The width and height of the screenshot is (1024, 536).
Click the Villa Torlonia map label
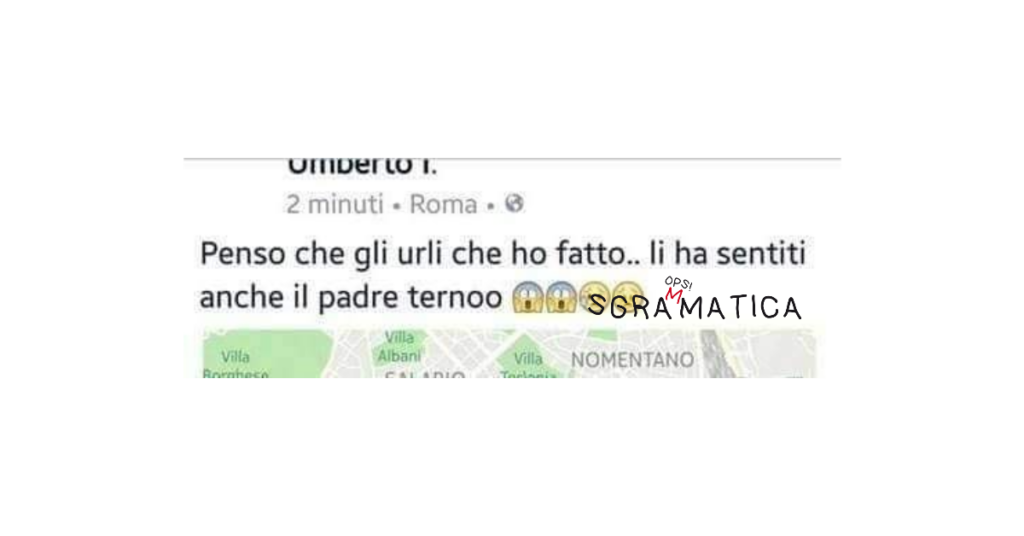pyautogui.click(x=528, y=366)
